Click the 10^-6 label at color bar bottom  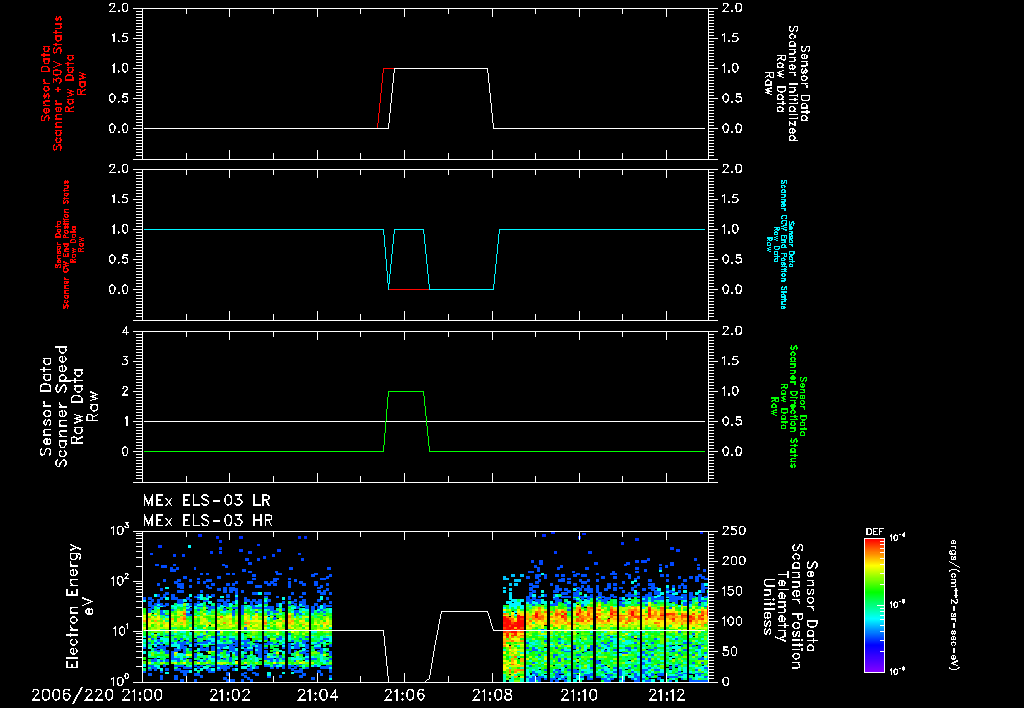click(899, 671)
